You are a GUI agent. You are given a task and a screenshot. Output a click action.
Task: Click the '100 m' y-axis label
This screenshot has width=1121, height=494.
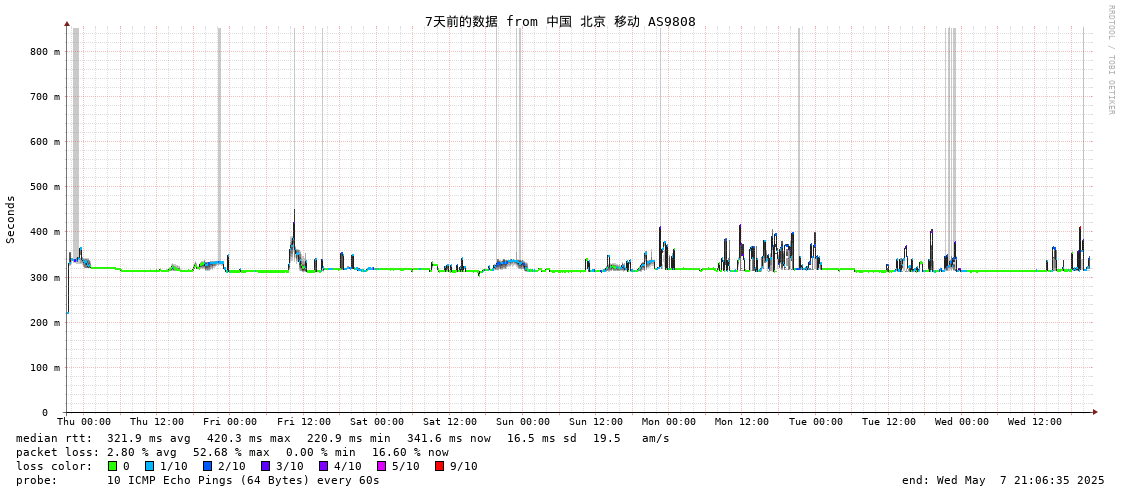45,367
